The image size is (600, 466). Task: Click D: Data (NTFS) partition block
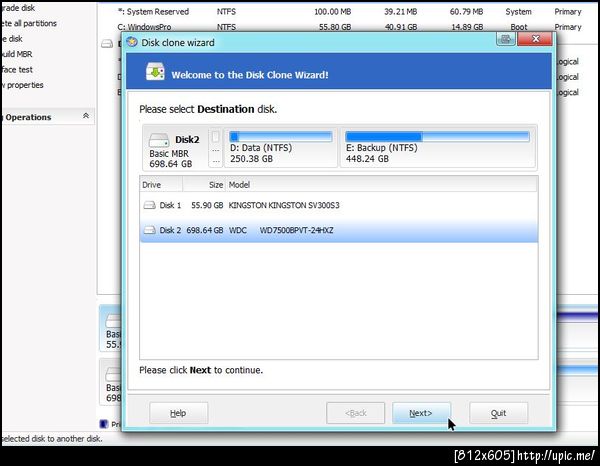coord(280,148)
